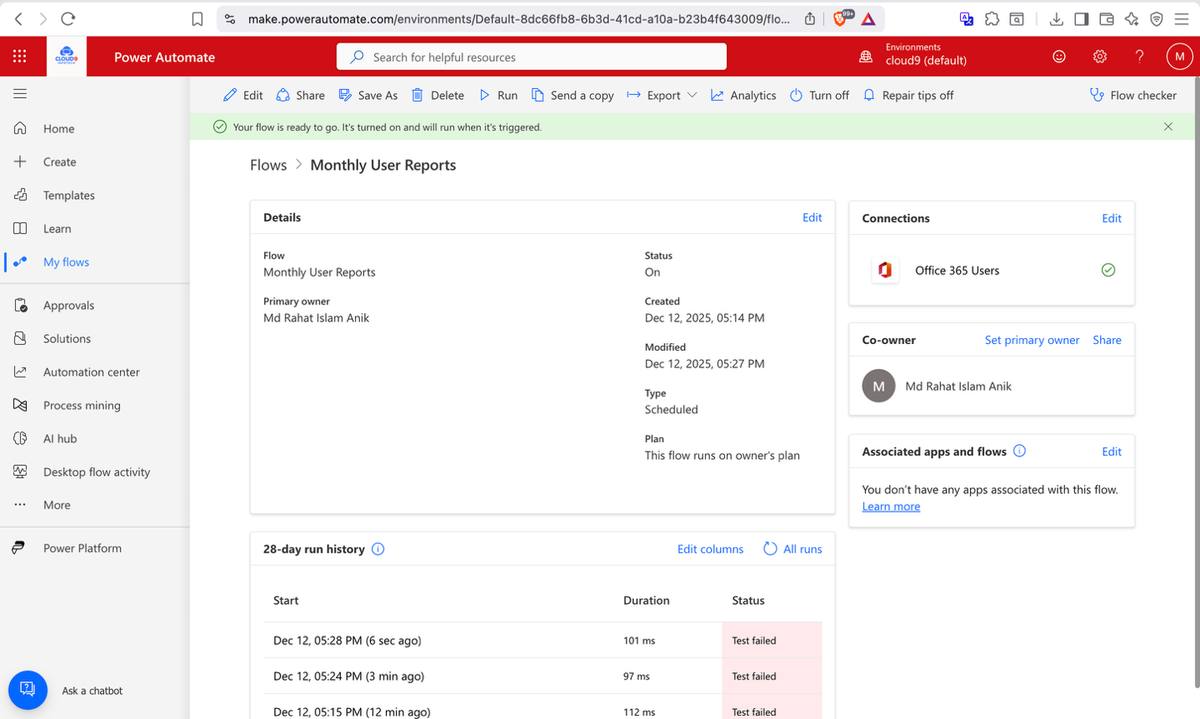
Task: Click Share in the Co-owner card
Action: click(1107, 340)
